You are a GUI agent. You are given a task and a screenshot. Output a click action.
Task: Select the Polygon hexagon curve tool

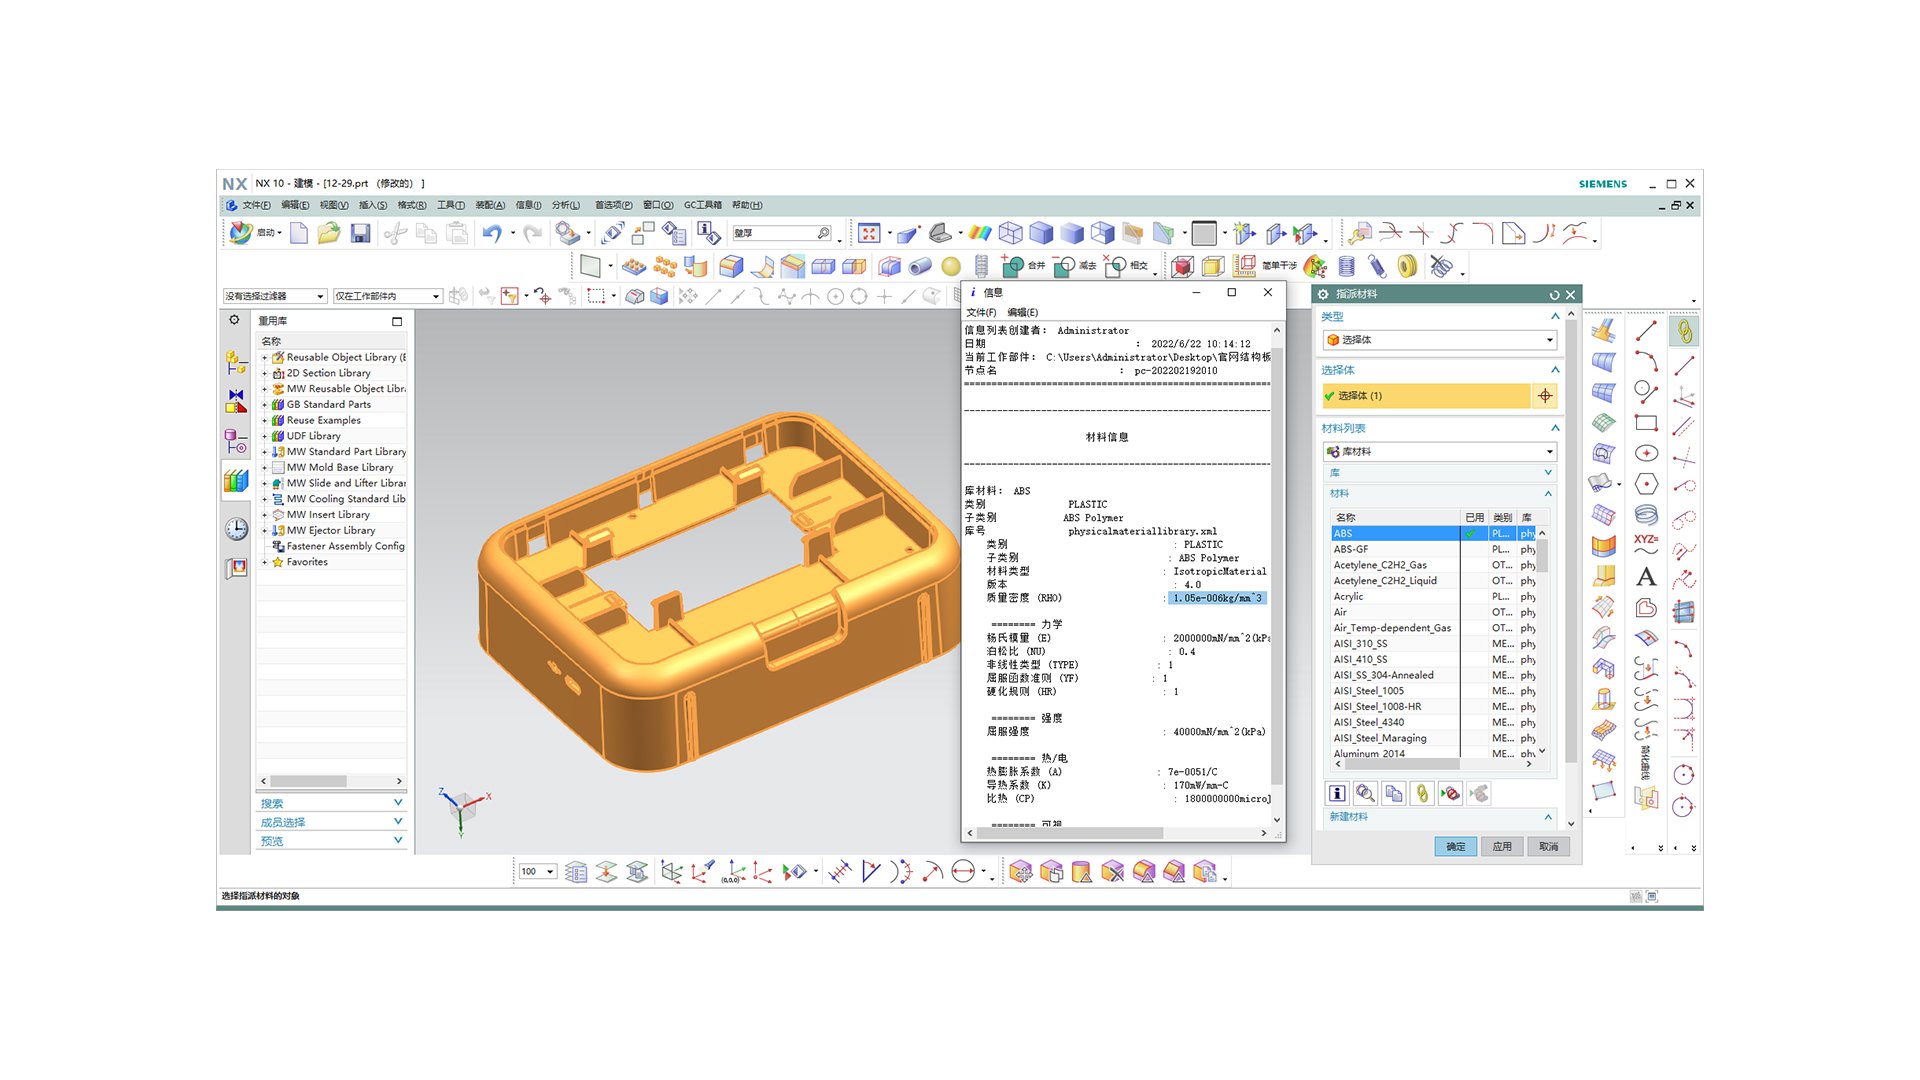[x=1646, y=484]
